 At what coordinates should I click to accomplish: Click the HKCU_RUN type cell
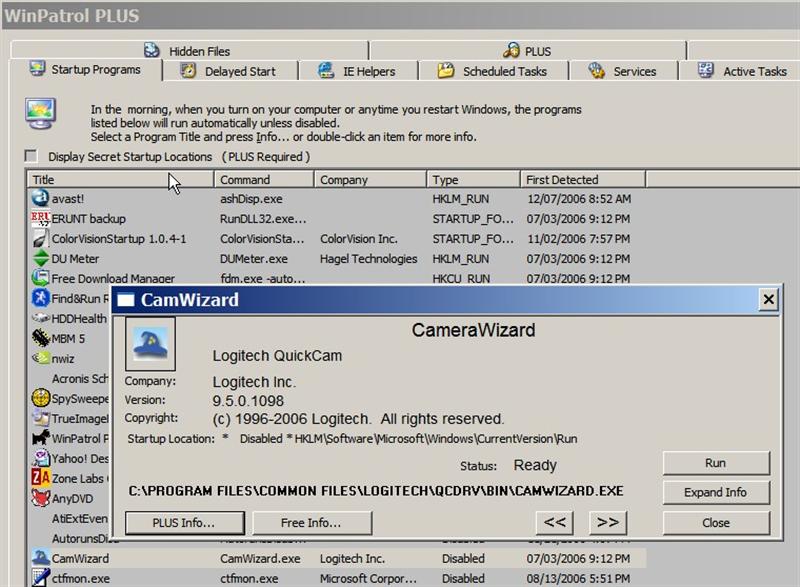tap(461, 278)
